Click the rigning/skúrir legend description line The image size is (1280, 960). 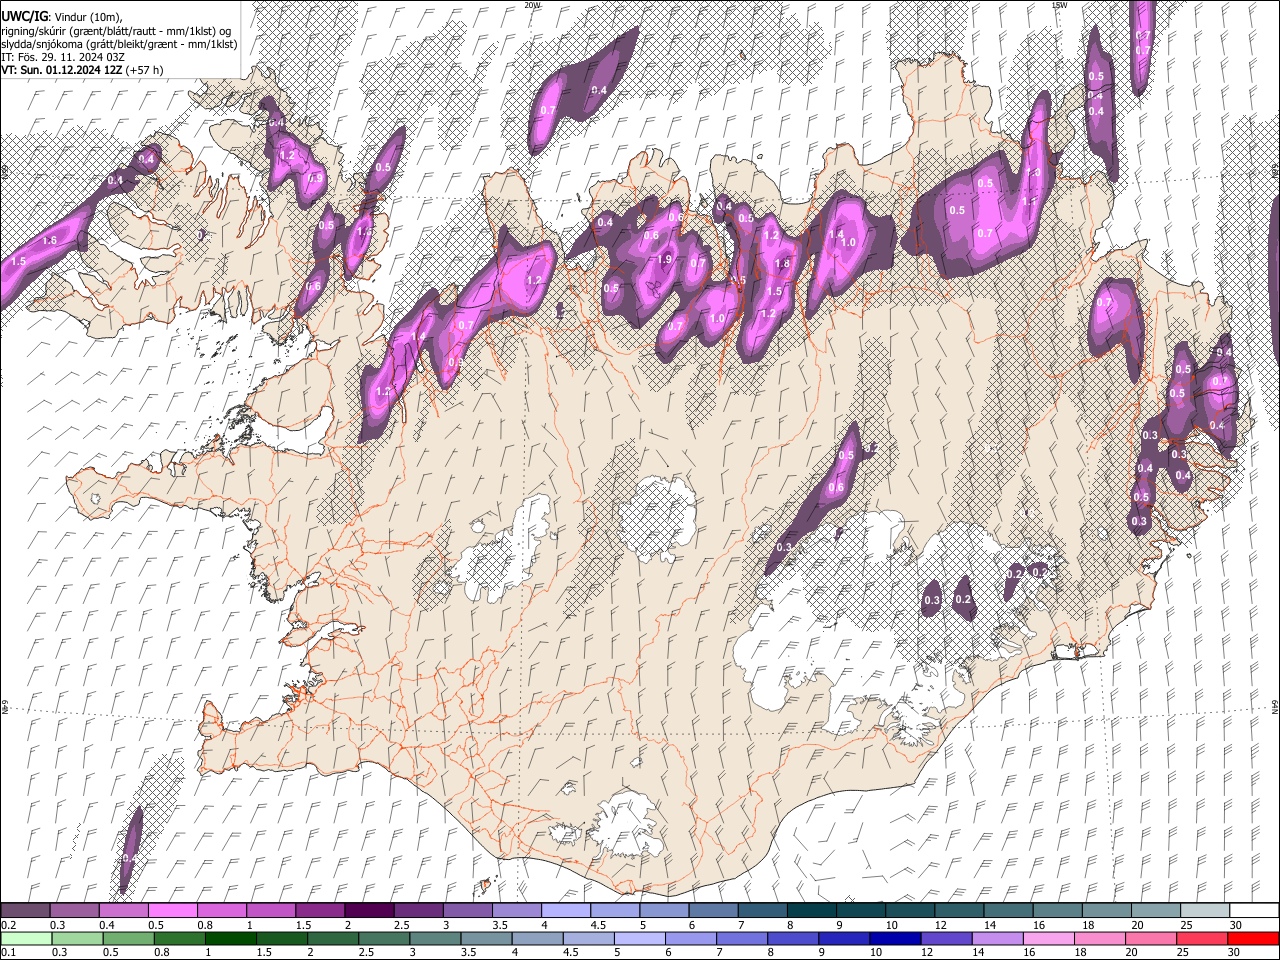[116, 30]
